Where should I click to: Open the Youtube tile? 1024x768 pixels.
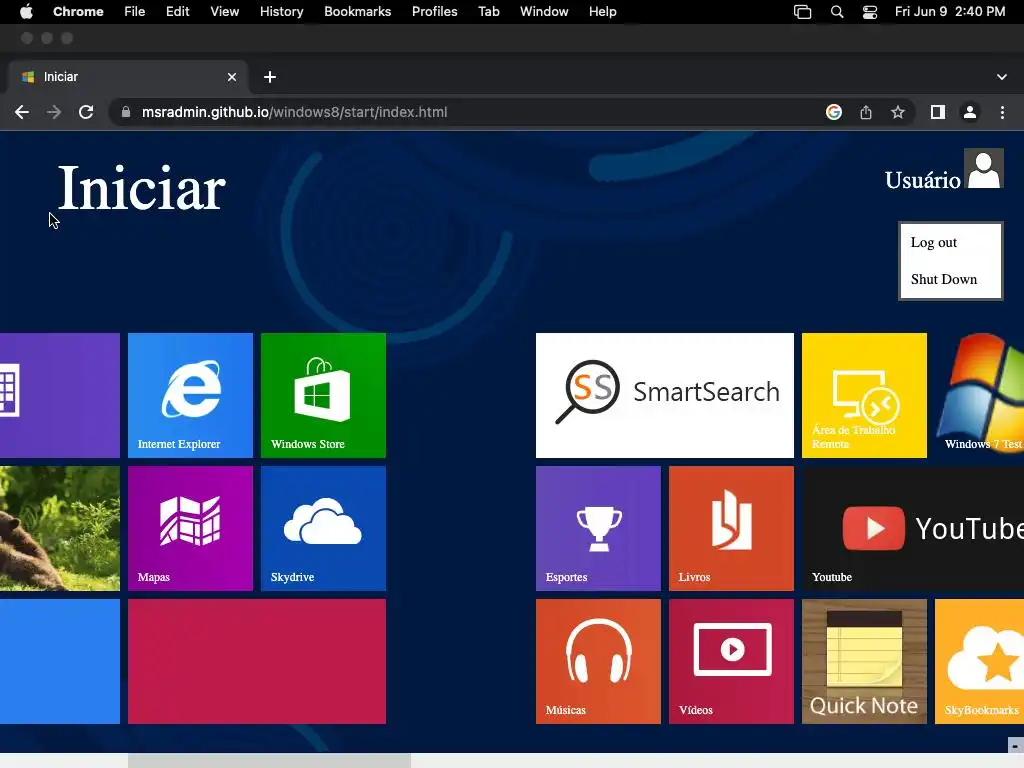(x=913, y=528)
